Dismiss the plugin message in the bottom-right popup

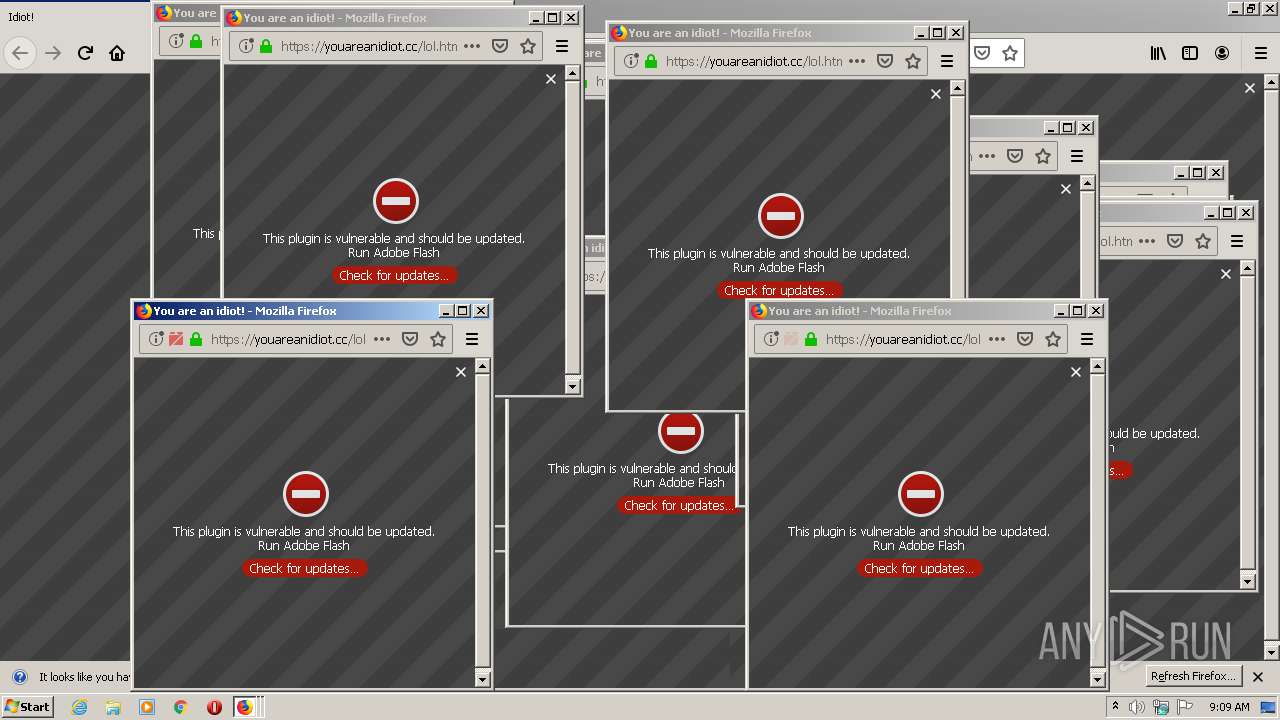click(1076, 372)
